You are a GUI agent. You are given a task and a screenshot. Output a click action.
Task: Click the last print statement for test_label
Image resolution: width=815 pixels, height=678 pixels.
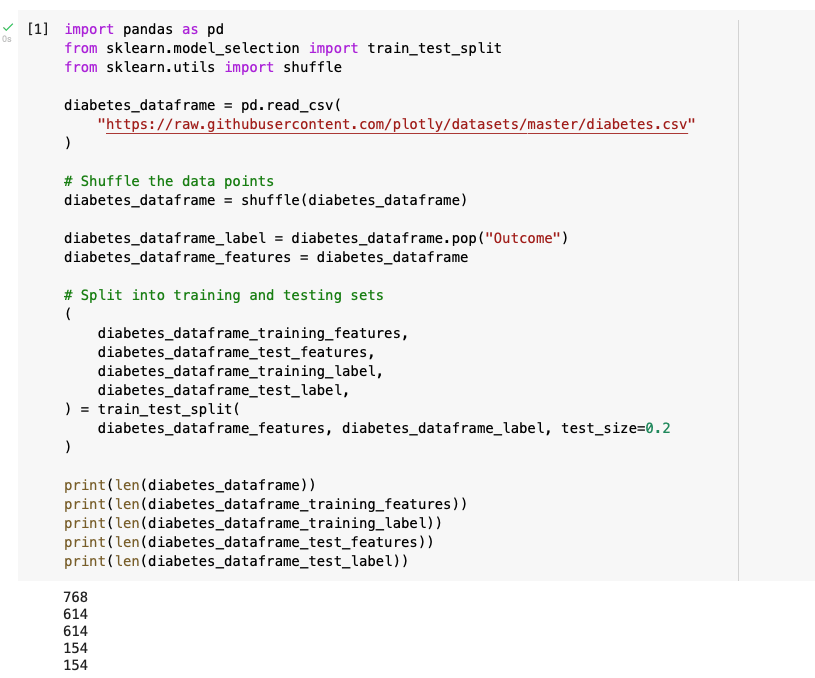tap(236, 561)
